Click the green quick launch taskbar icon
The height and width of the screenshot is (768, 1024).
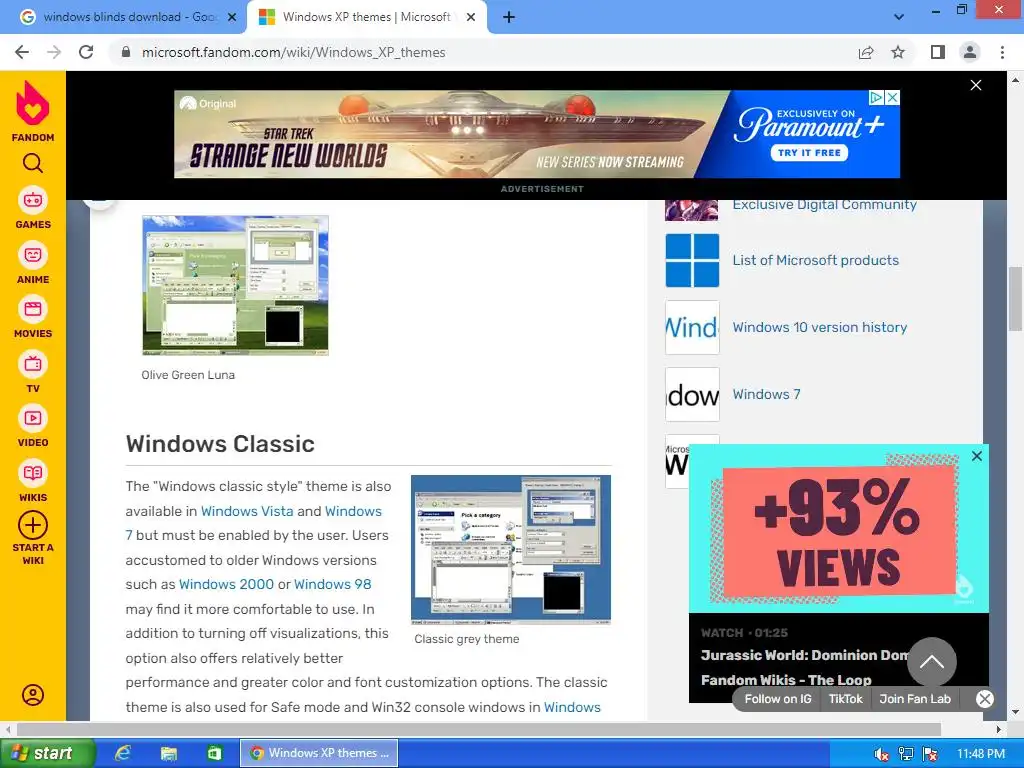click(x=214, y=753)
